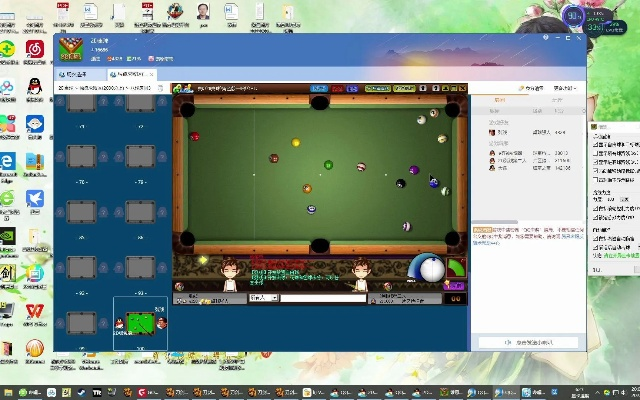
Task: Click the billiards game logo in header
Action: click(x=72, y=48)
